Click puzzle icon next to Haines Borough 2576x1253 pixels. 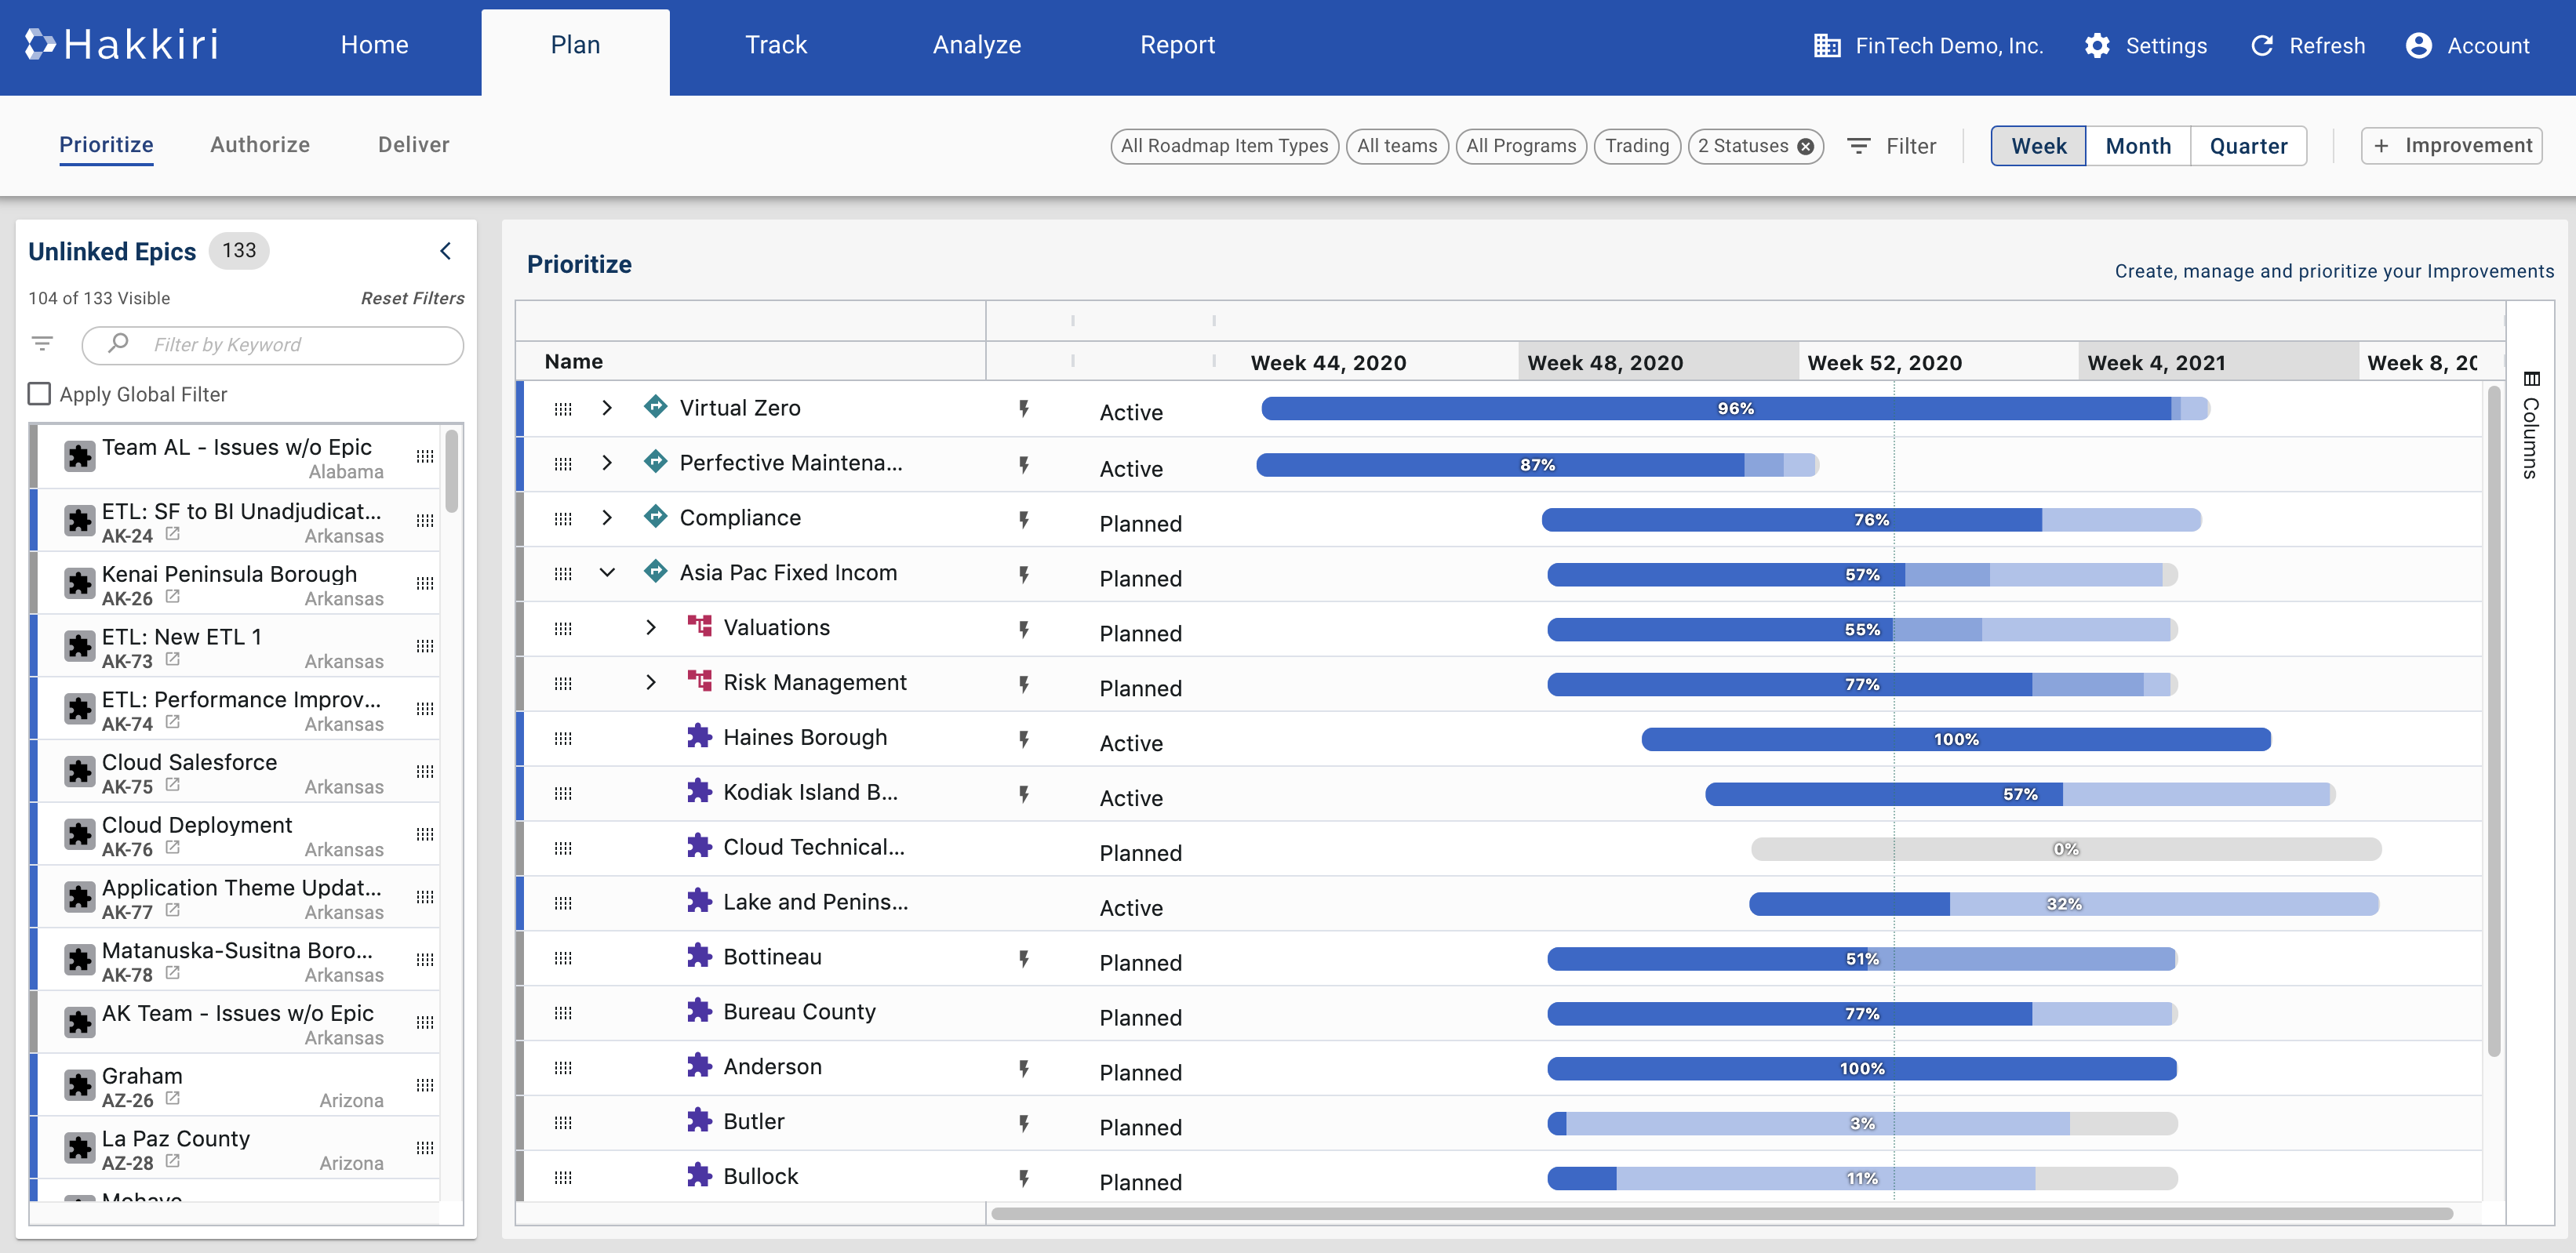pyautogui.click(x=699, y=737)
